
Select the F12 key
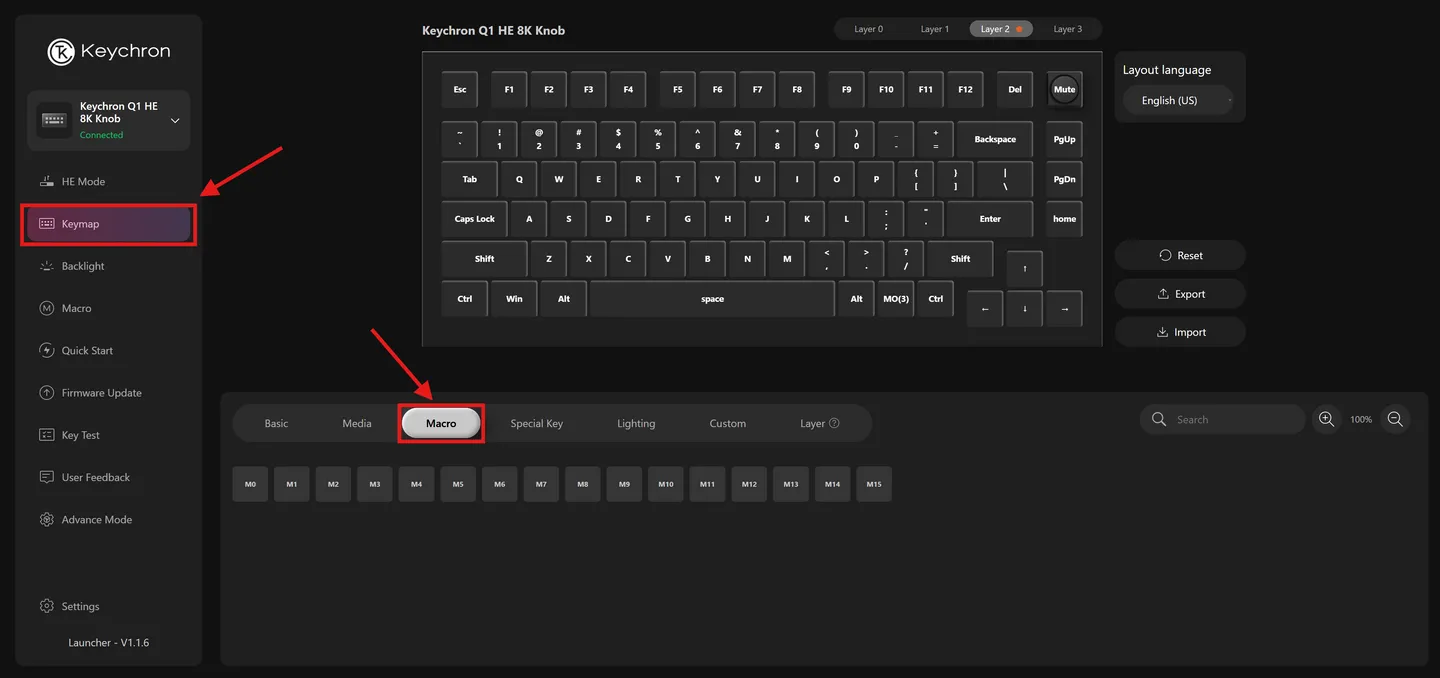965,89
